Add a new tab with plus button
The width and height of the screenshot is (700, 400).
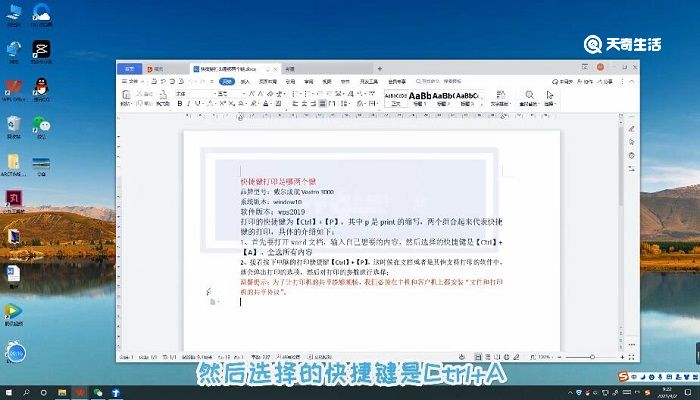click(x=379, y=69)
